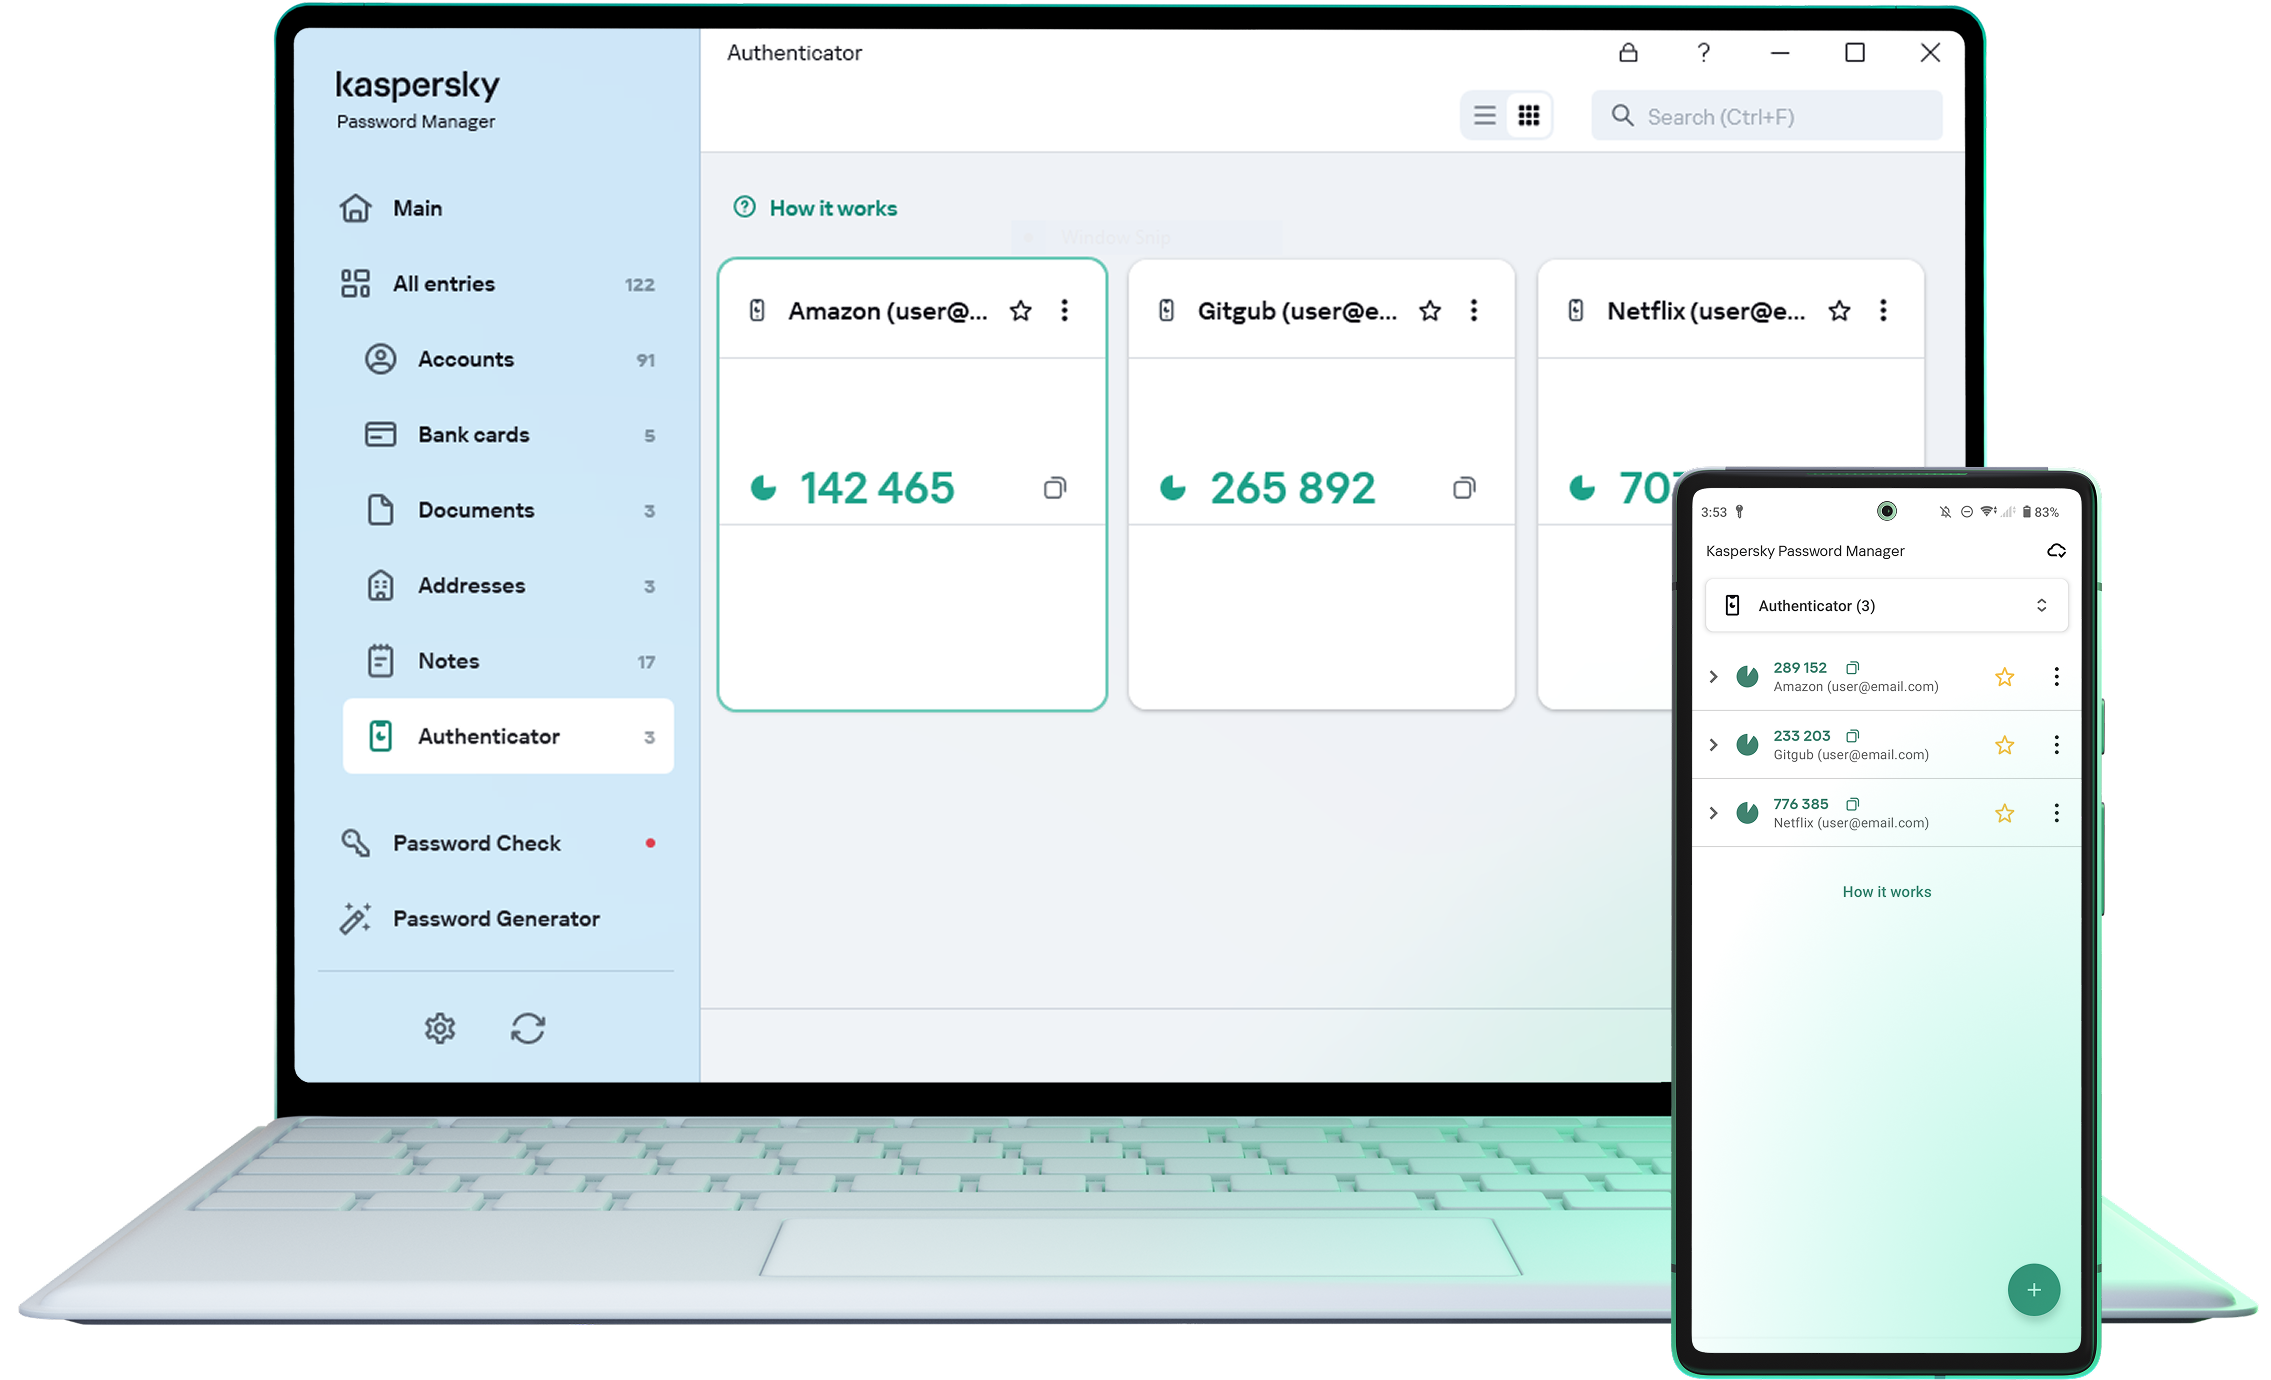Toggle favorite star on Gitgub card
2271x1380 pixels.
(1430, 311)
